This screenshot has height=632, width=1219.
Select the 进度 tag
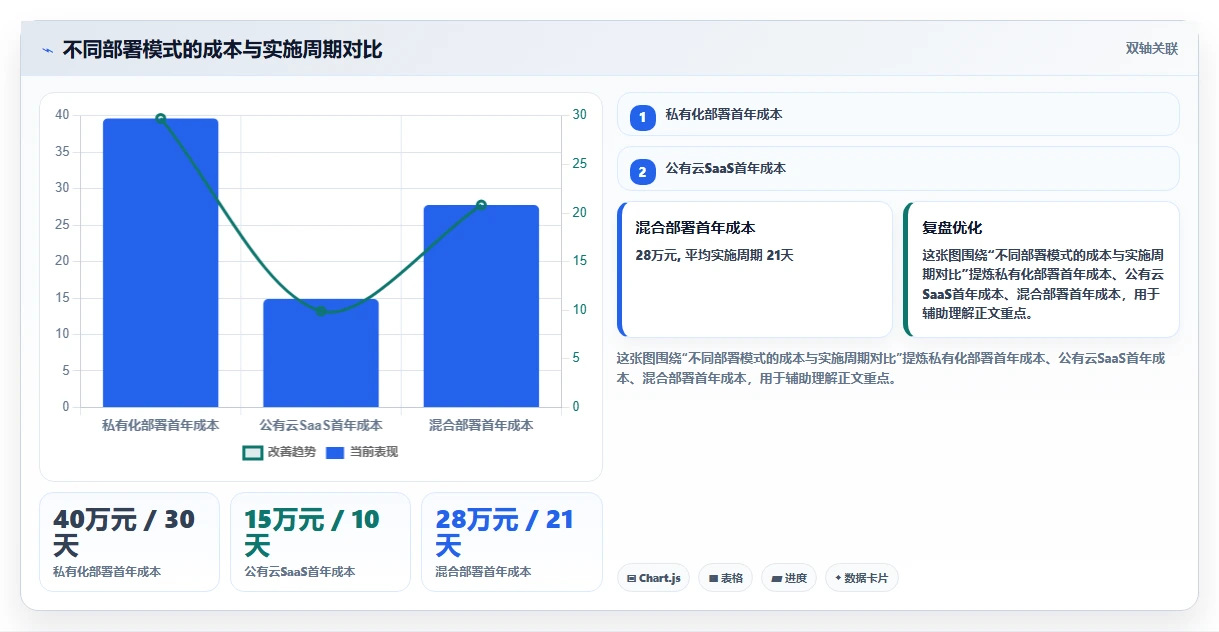coord(789,578)
